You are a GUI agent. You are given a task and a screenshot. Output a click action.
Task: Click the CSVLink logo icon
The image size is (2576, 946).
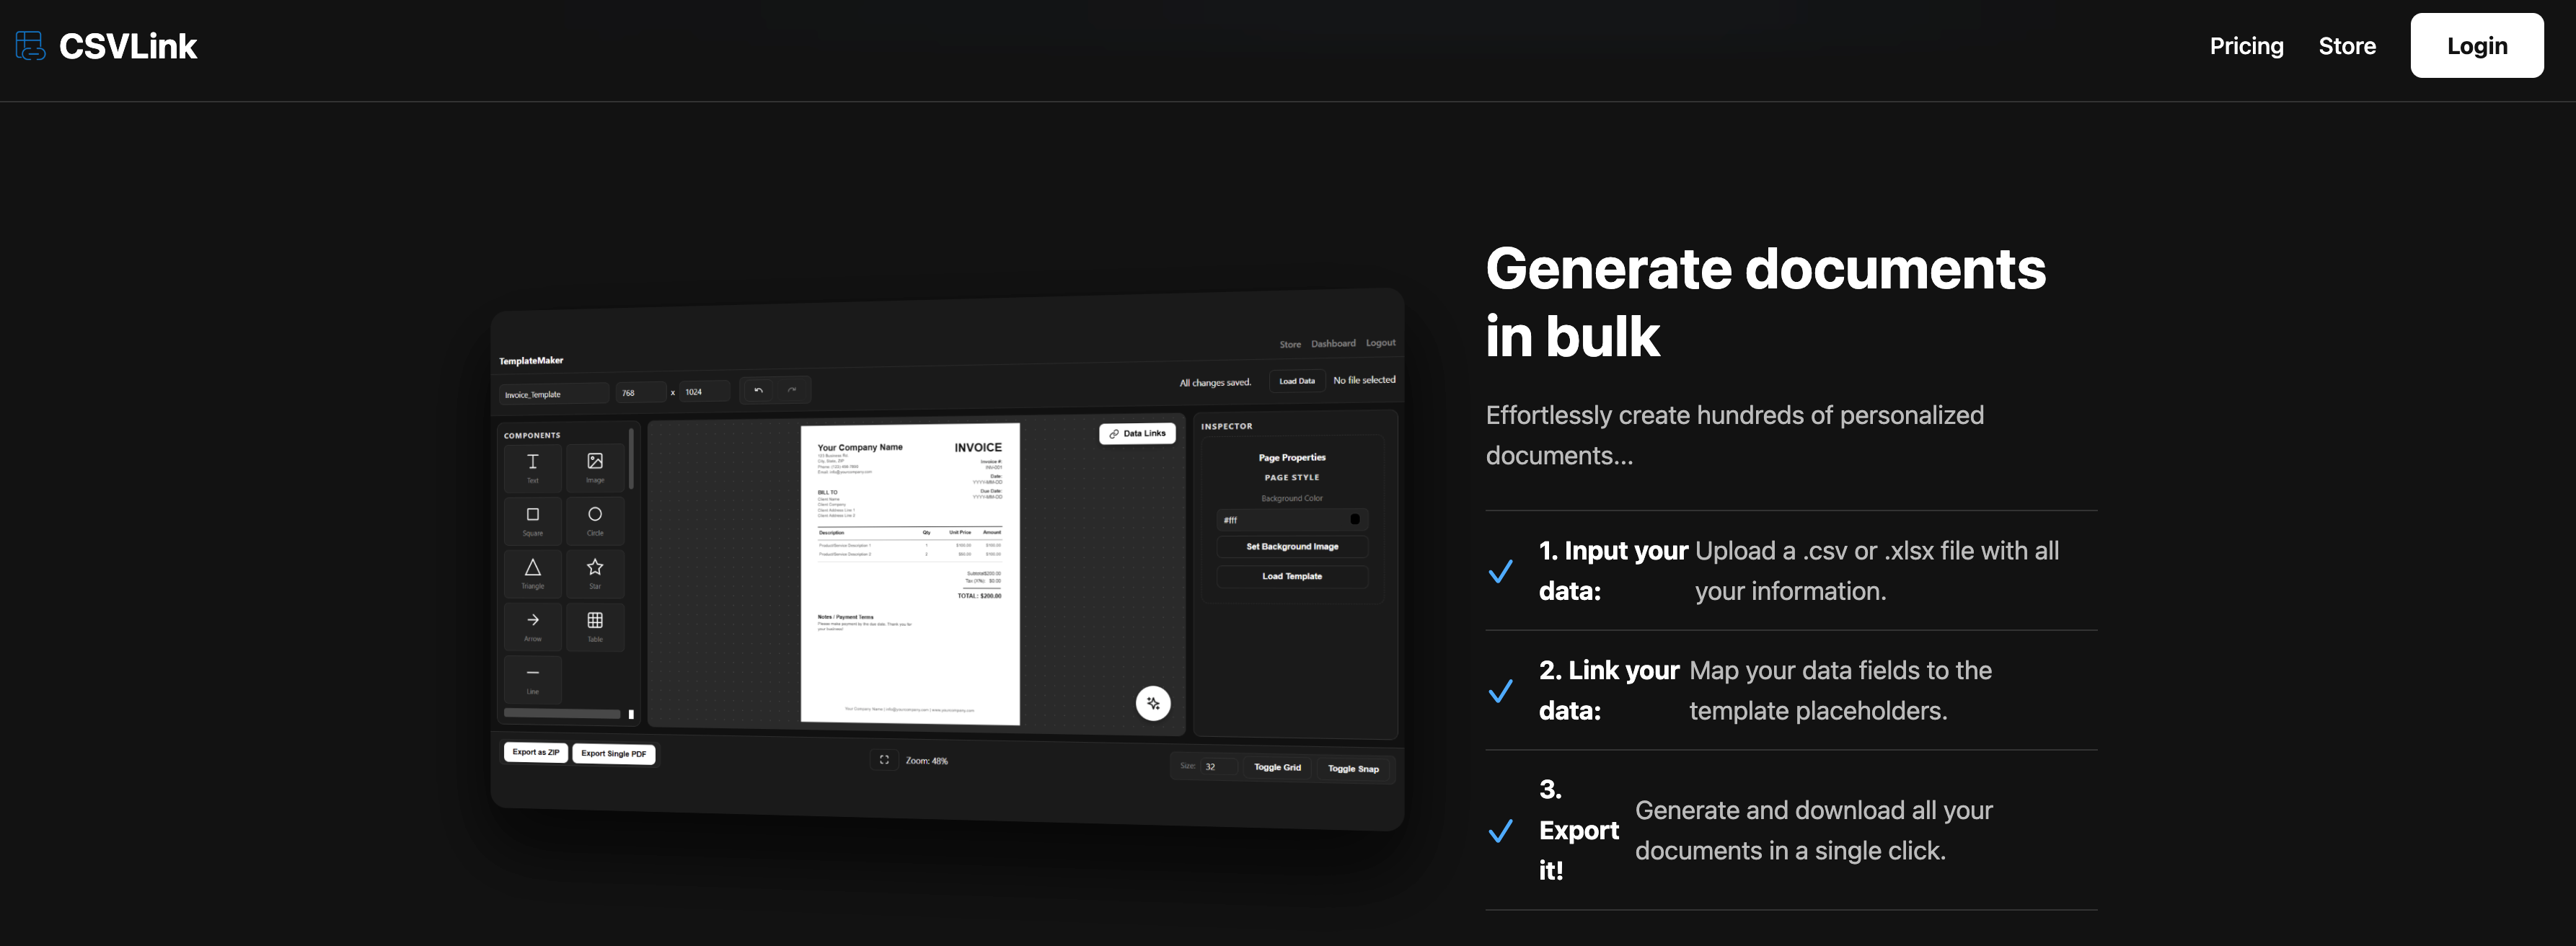click(30, 46)
